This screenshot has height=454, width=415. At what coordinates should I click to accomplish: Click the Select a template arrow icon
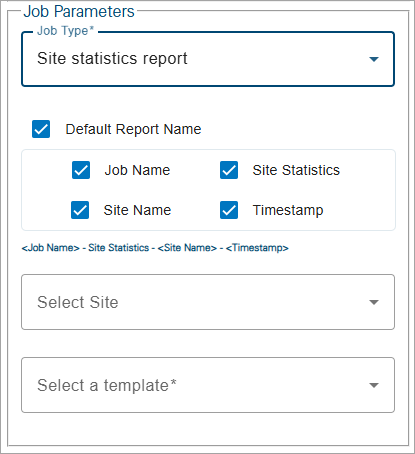pos(374,385)
